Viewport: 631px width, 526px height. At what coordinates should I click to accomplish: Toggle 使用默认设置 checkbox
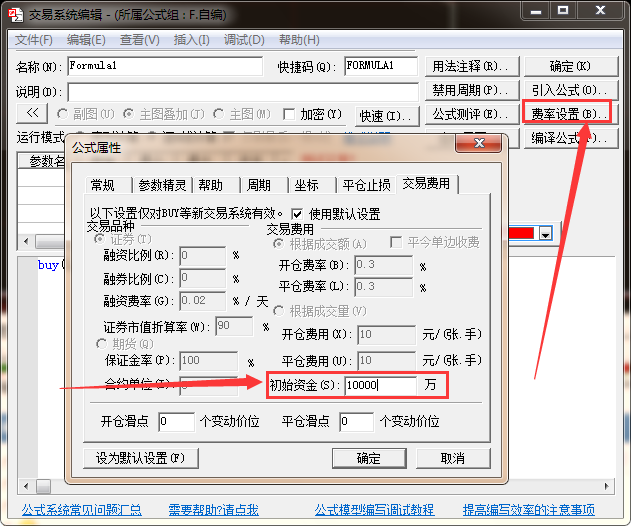pos(298,214)
